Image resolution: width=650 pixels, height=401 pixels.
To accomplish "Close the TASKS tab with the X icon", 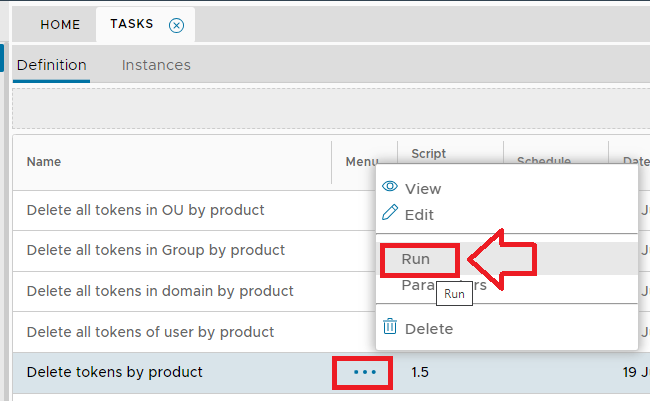I will click(176, 26).
